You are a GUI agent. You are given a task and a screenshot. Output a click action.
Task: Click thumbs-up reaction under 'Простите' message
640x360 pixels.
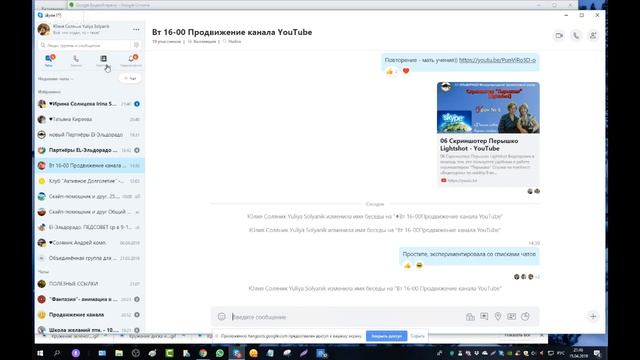407,266
